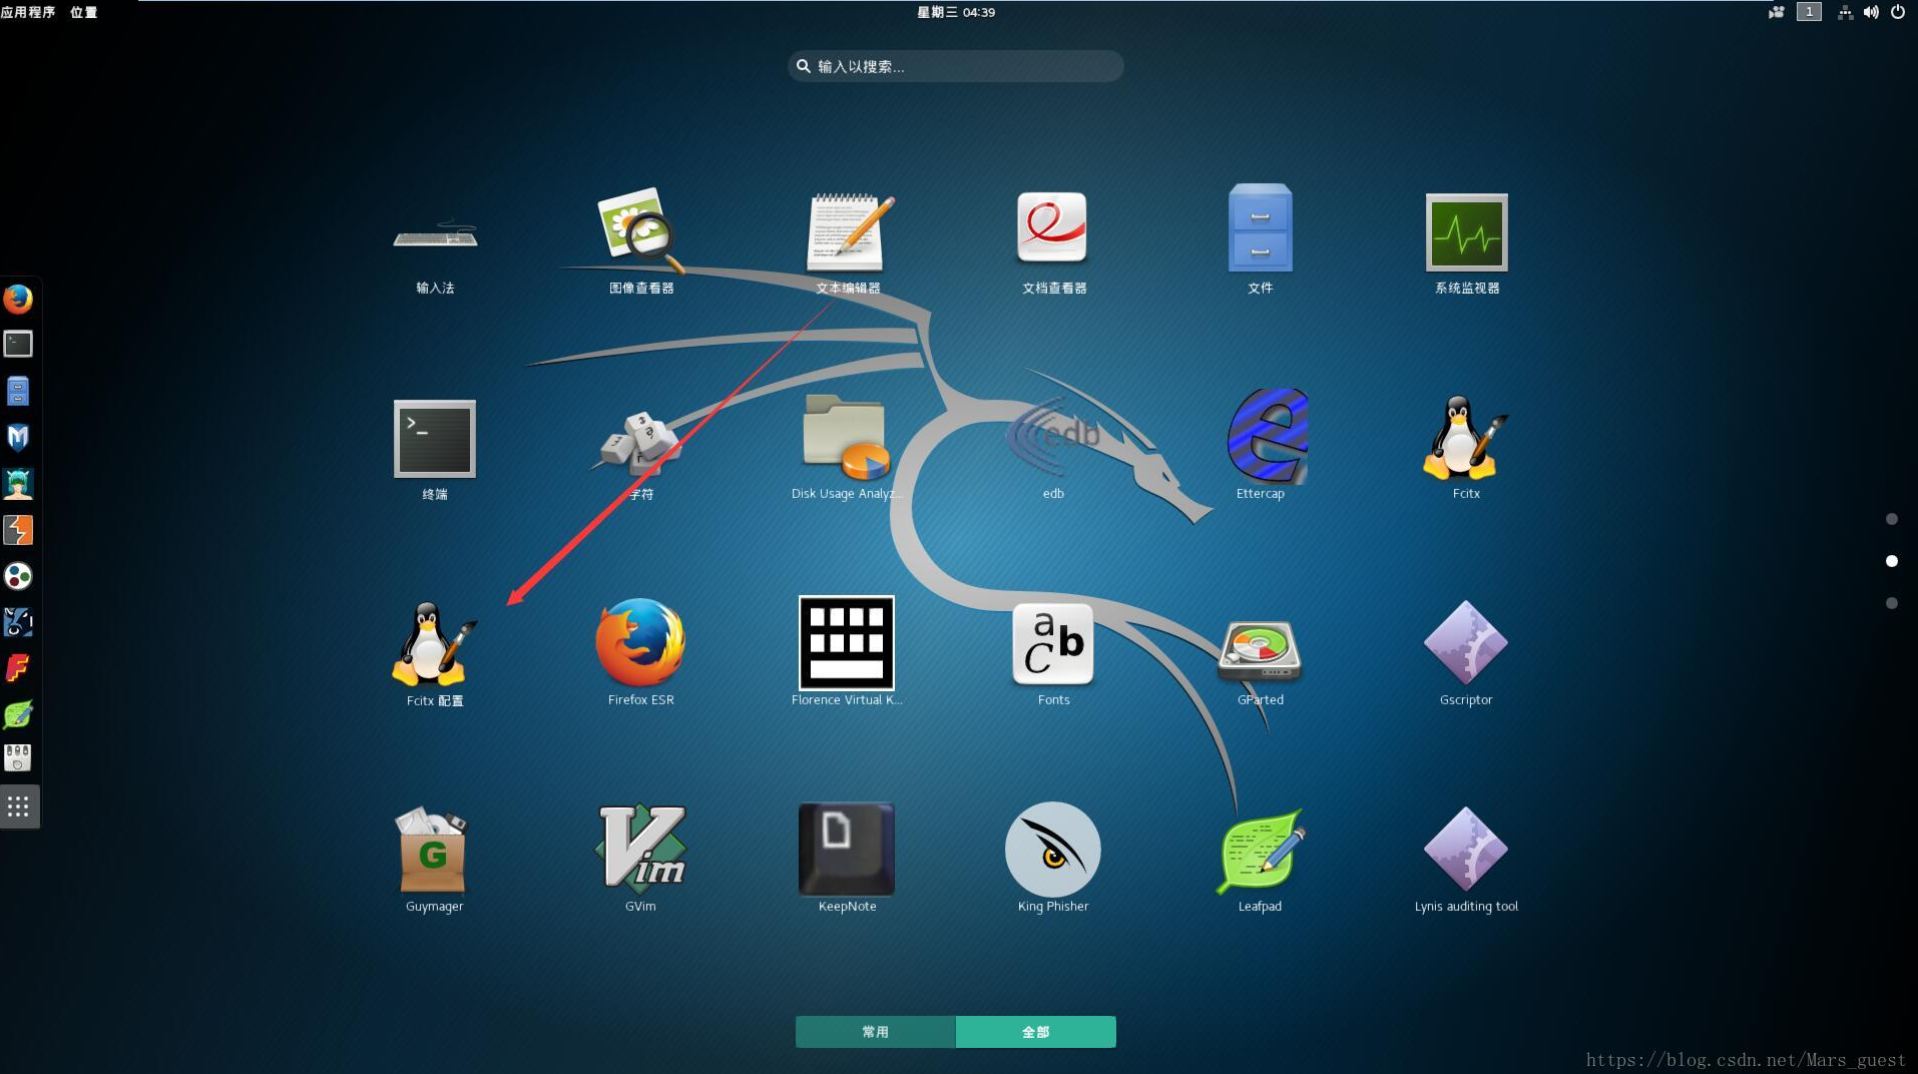Toggle the show applications grid button

click(18, 807)
